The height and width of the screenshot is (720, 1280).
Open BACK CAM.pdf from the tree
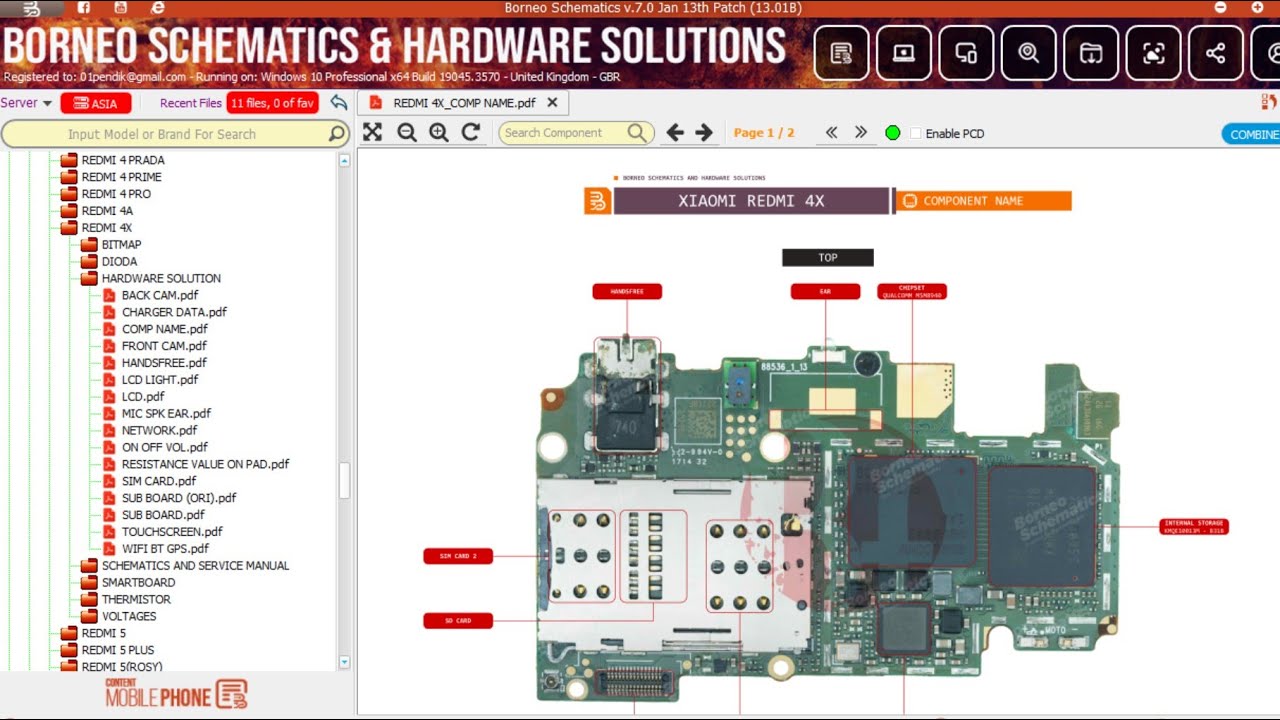(x=160, y=295)
